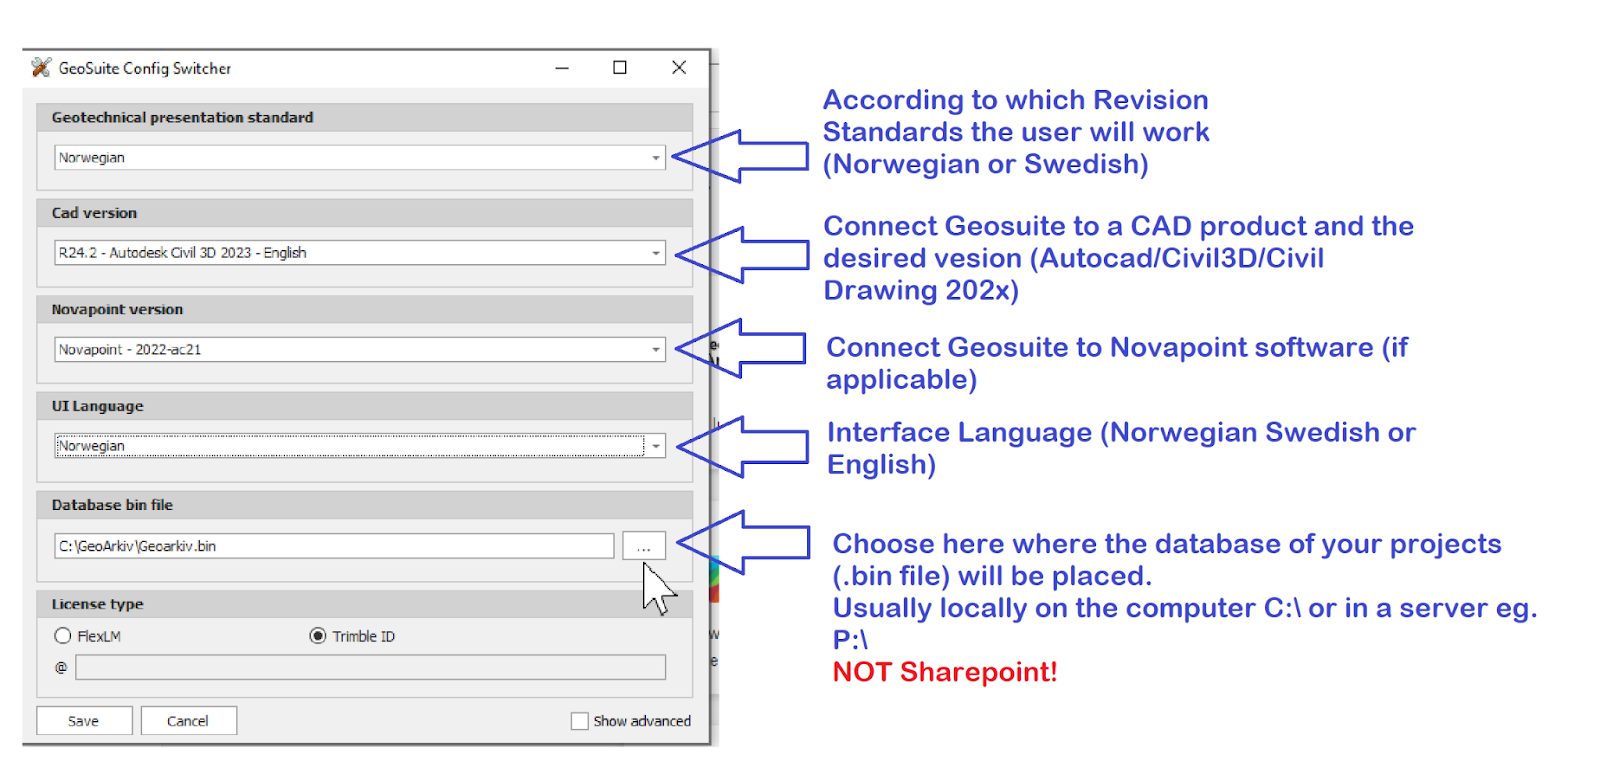This screenshot has height=771, width=1600.
Task: Click the 'Novapoint version' section label
Action: point(118,310)
